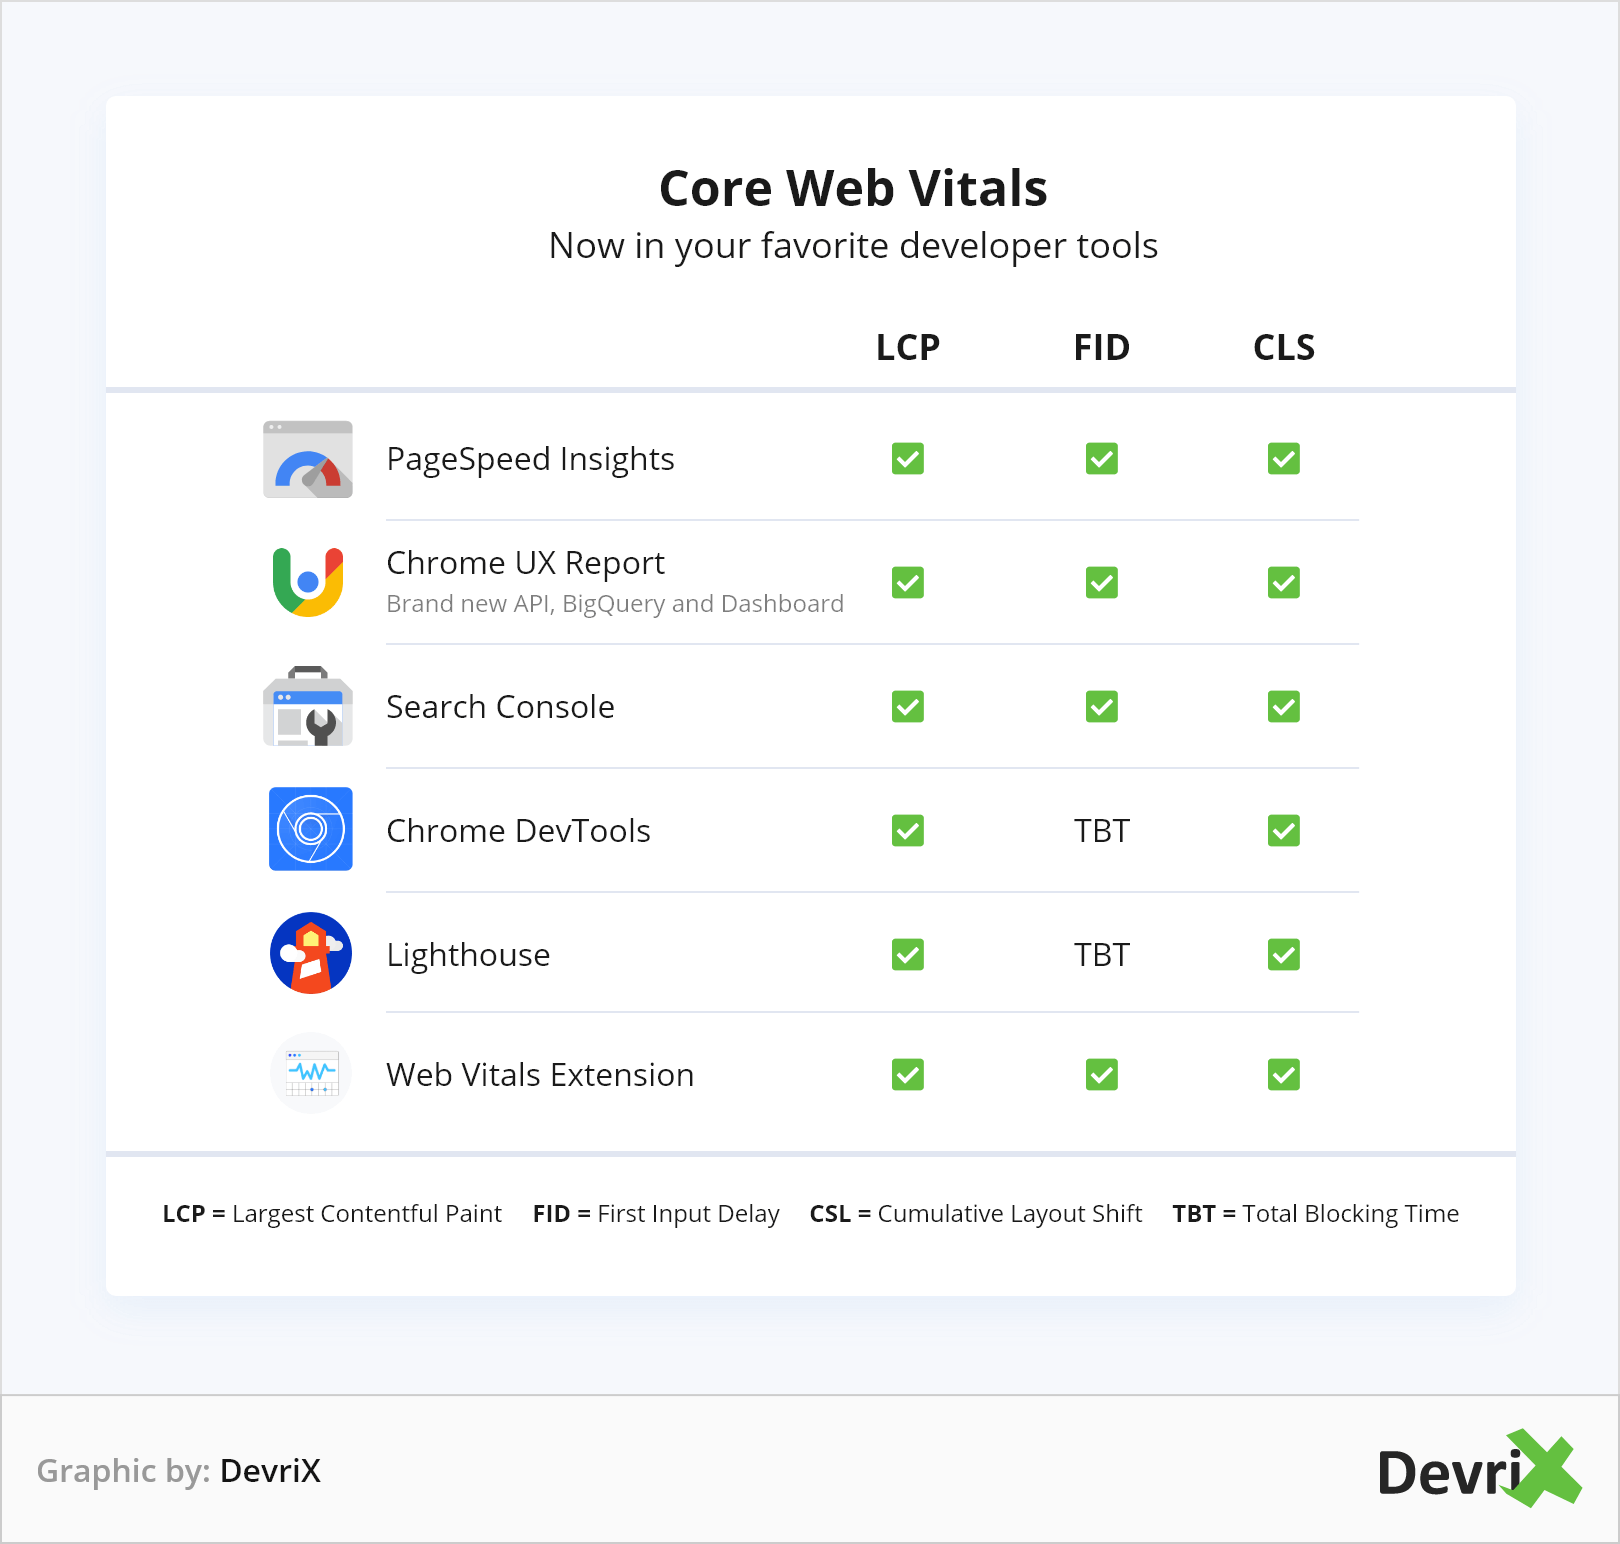The height and width of the screenshot is (1544, 1620).
Task: Click the FID checkmark for Search Console
Action: click(x=1102, y=707)
